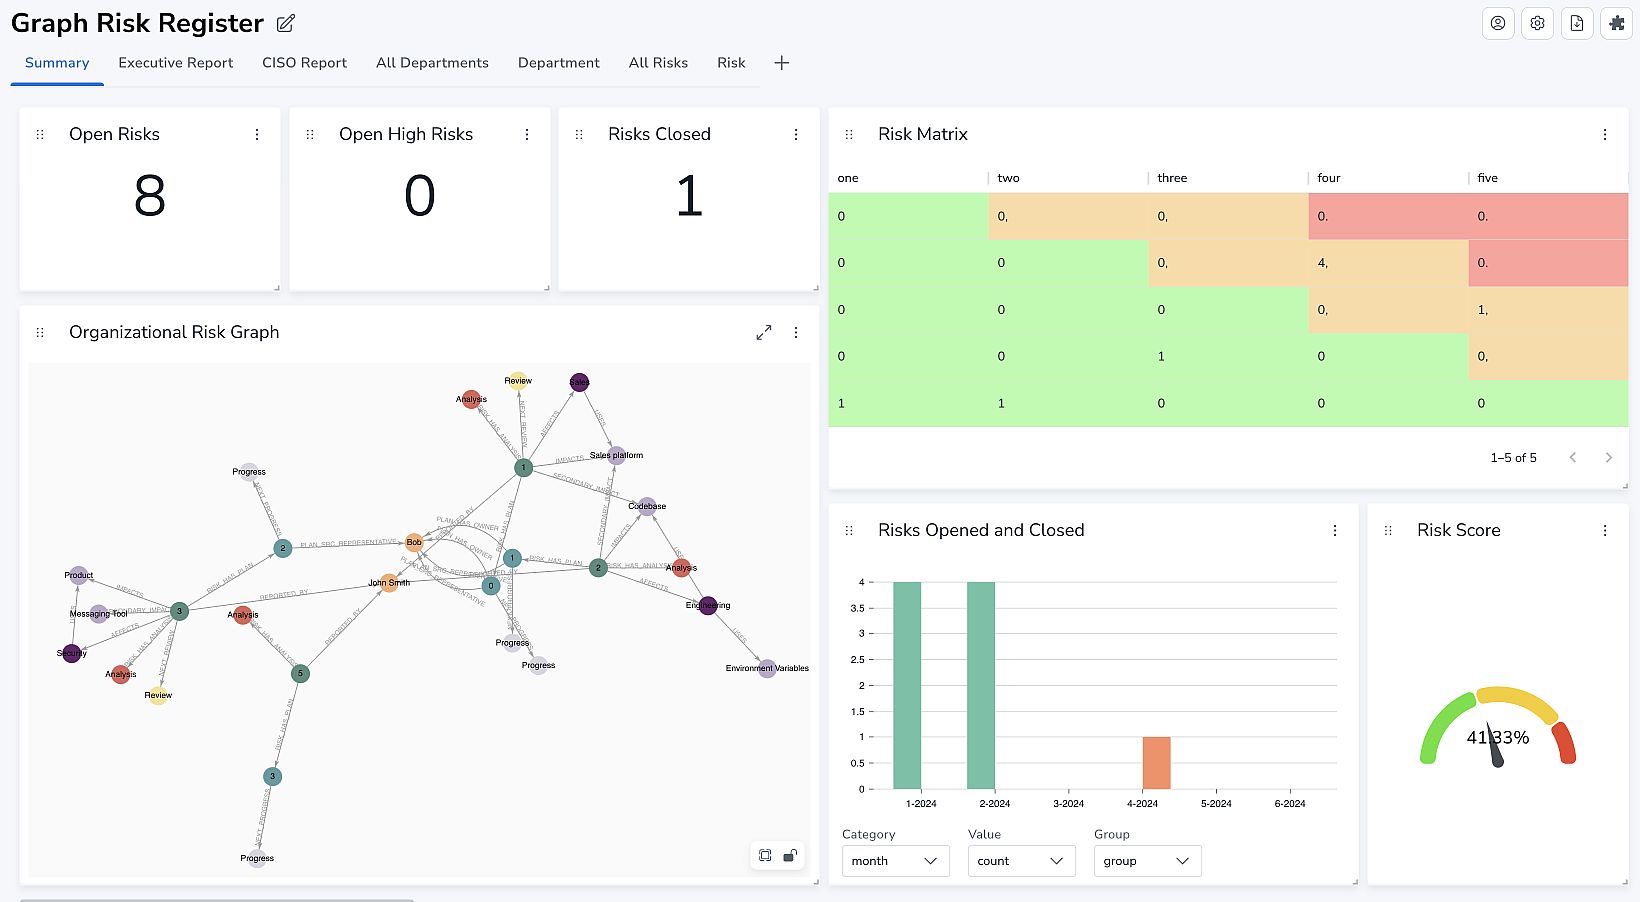Grab the Risks Closed drag handle

(x=579, y=134)
